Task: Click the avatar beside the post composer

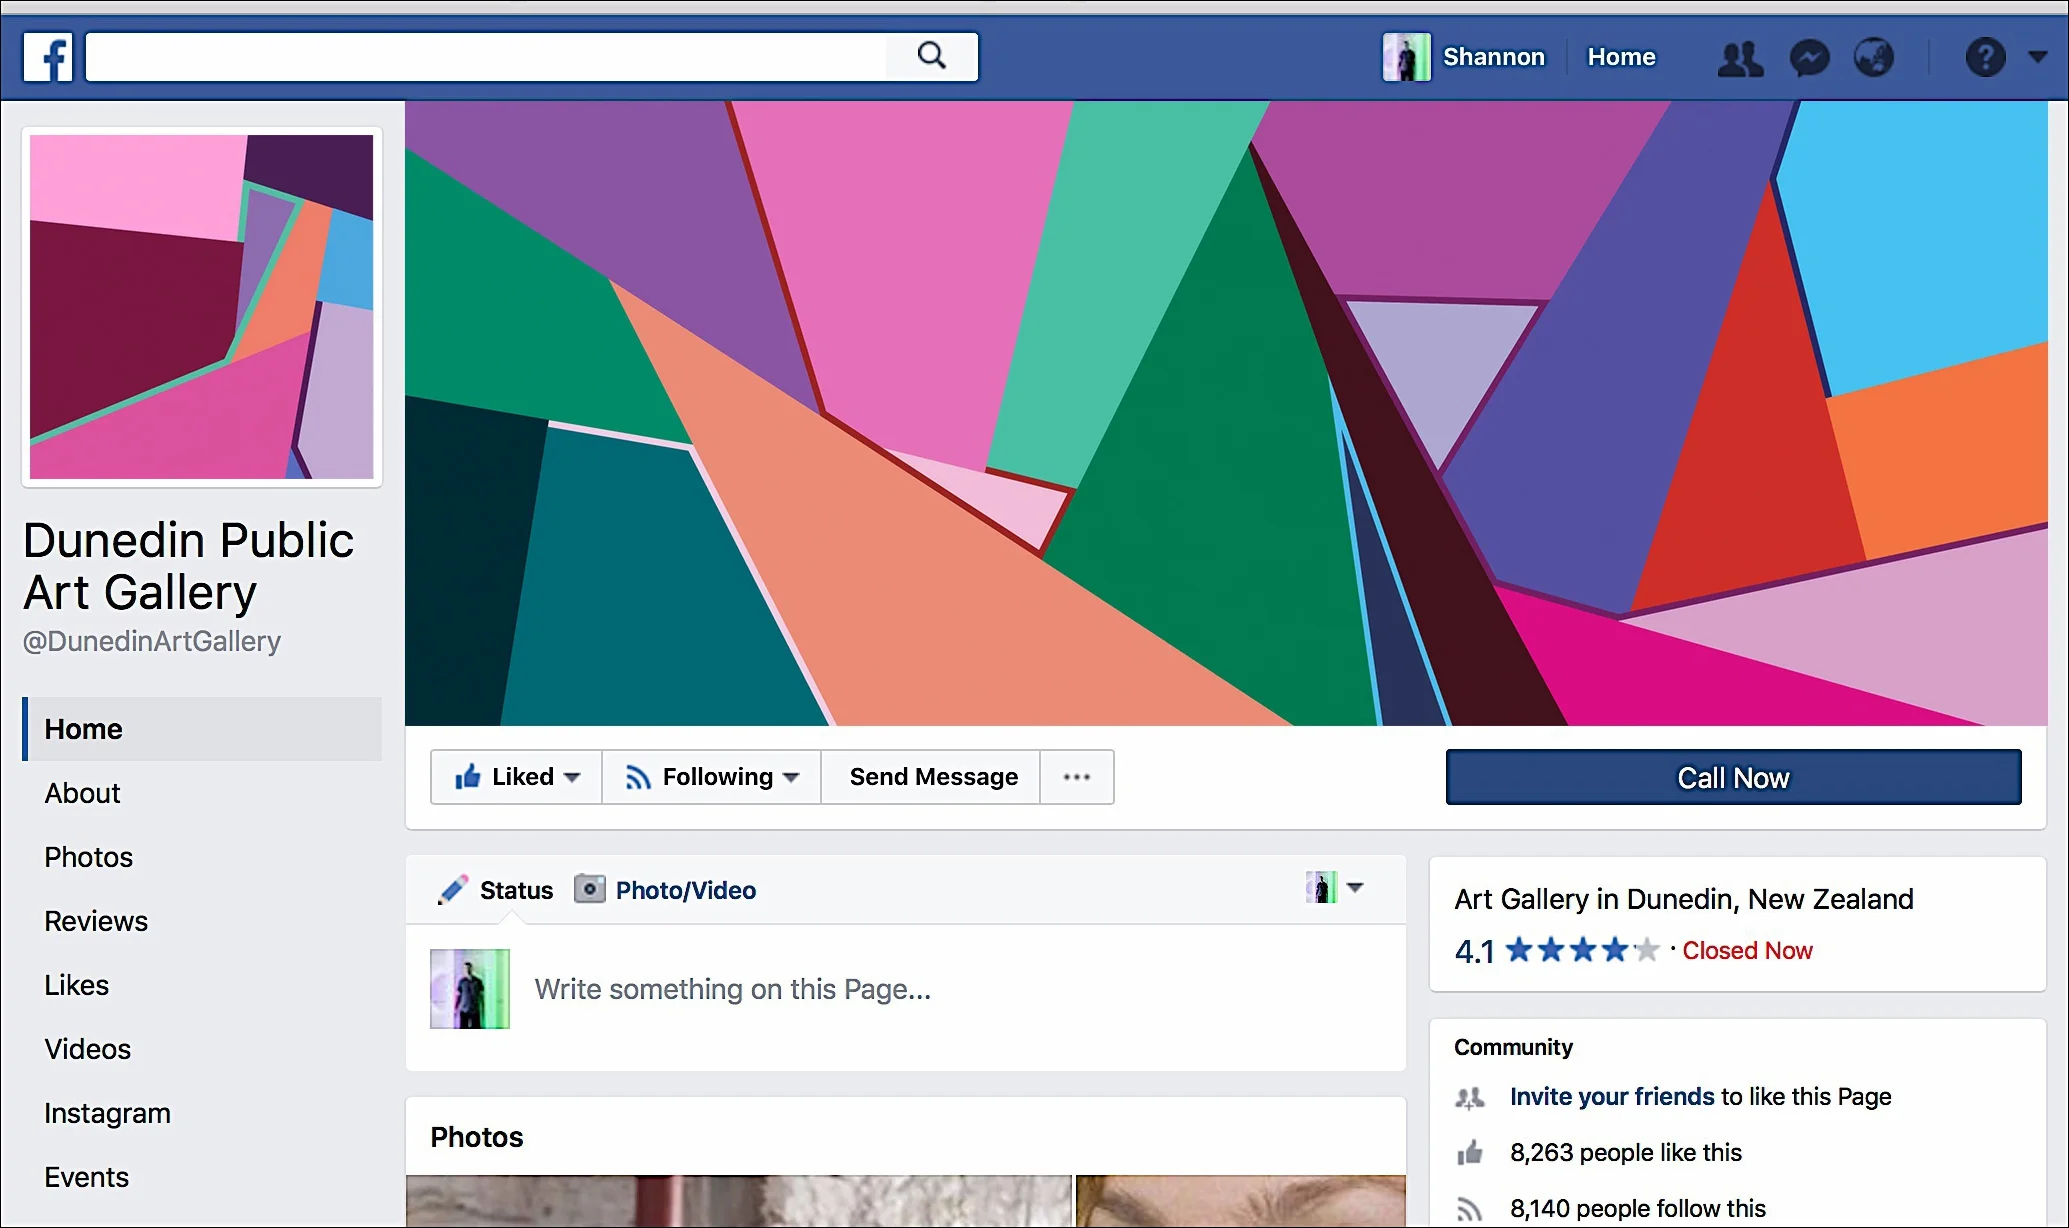Action: point(470,989)
